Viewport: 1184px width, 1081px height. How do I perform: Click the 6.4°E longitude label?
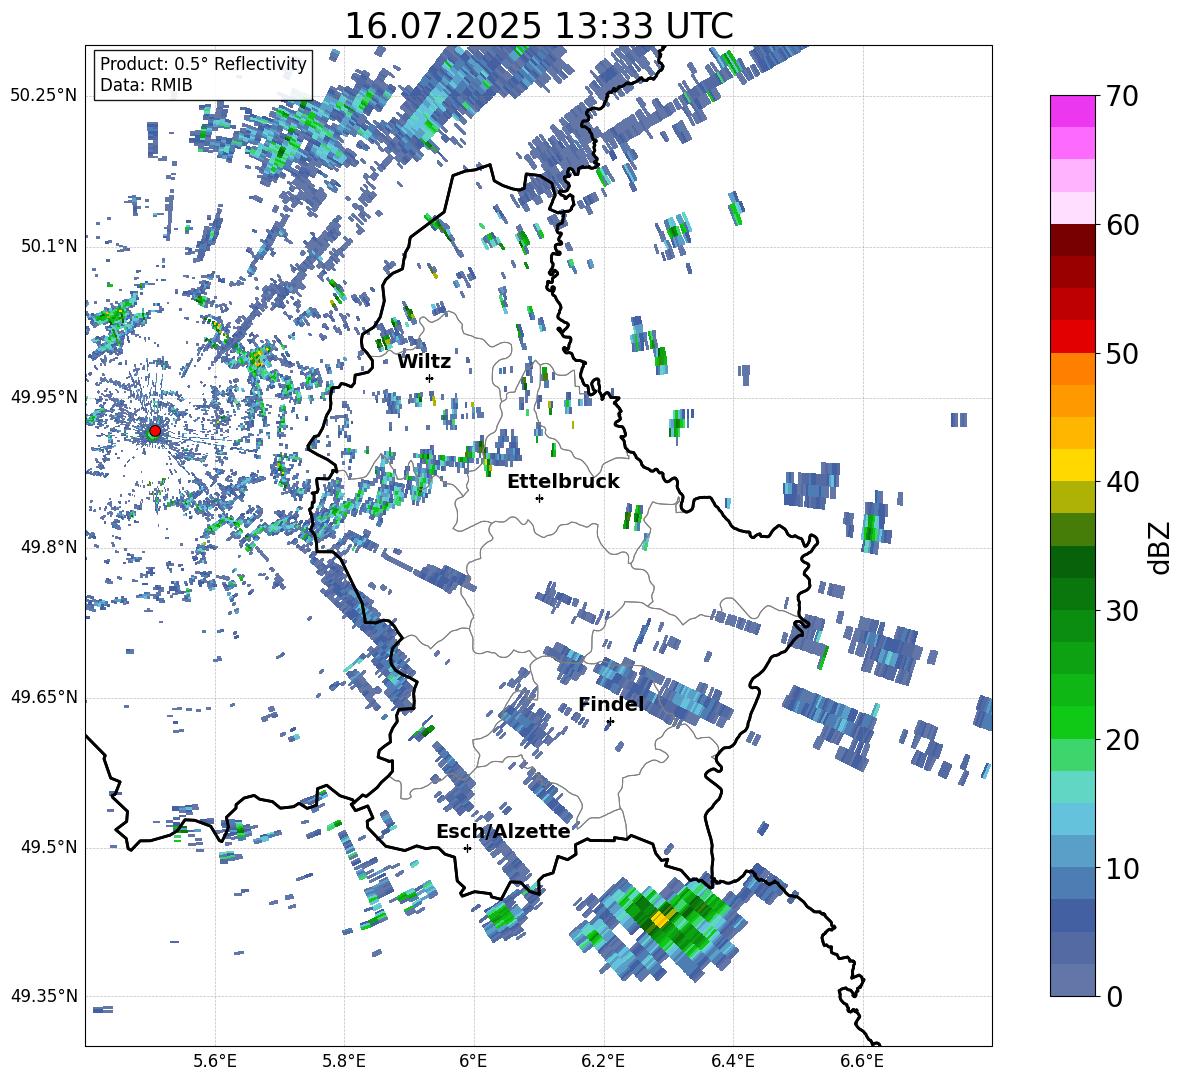click(x=732, y=1061)
